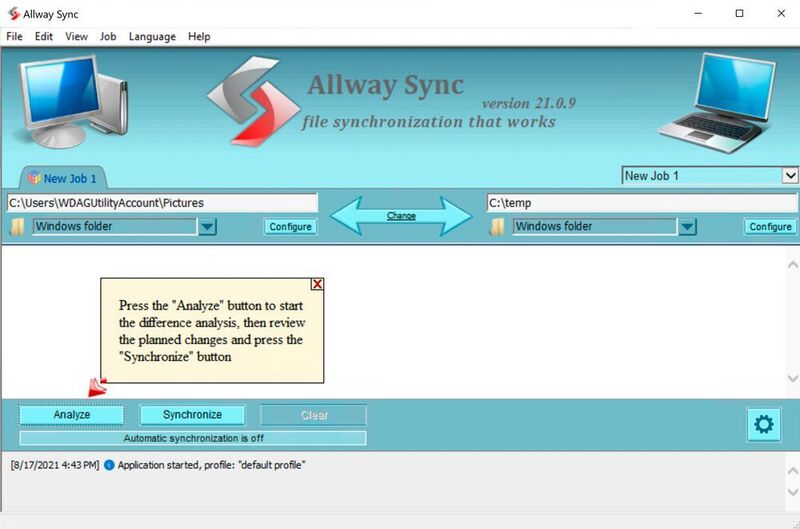800x529 pixels.
Task: Open the Edit menu
Action: pyautogui.click(x=44, y=36)
